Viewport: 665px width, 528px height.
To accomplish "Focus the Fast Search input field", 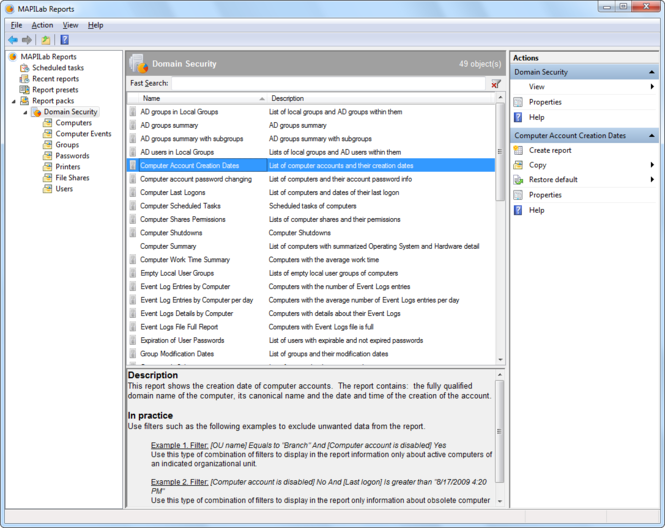I will click(x=328, y=84).
